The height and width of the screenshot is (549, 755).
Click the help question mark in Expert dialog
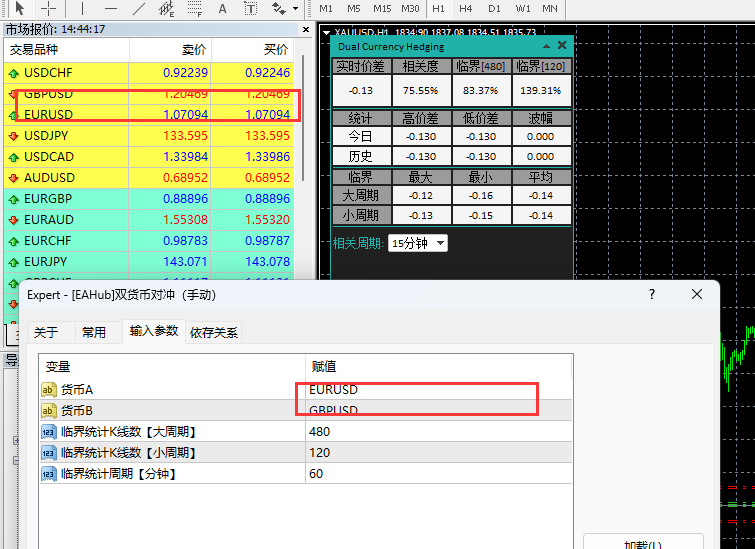pos(652,294)
